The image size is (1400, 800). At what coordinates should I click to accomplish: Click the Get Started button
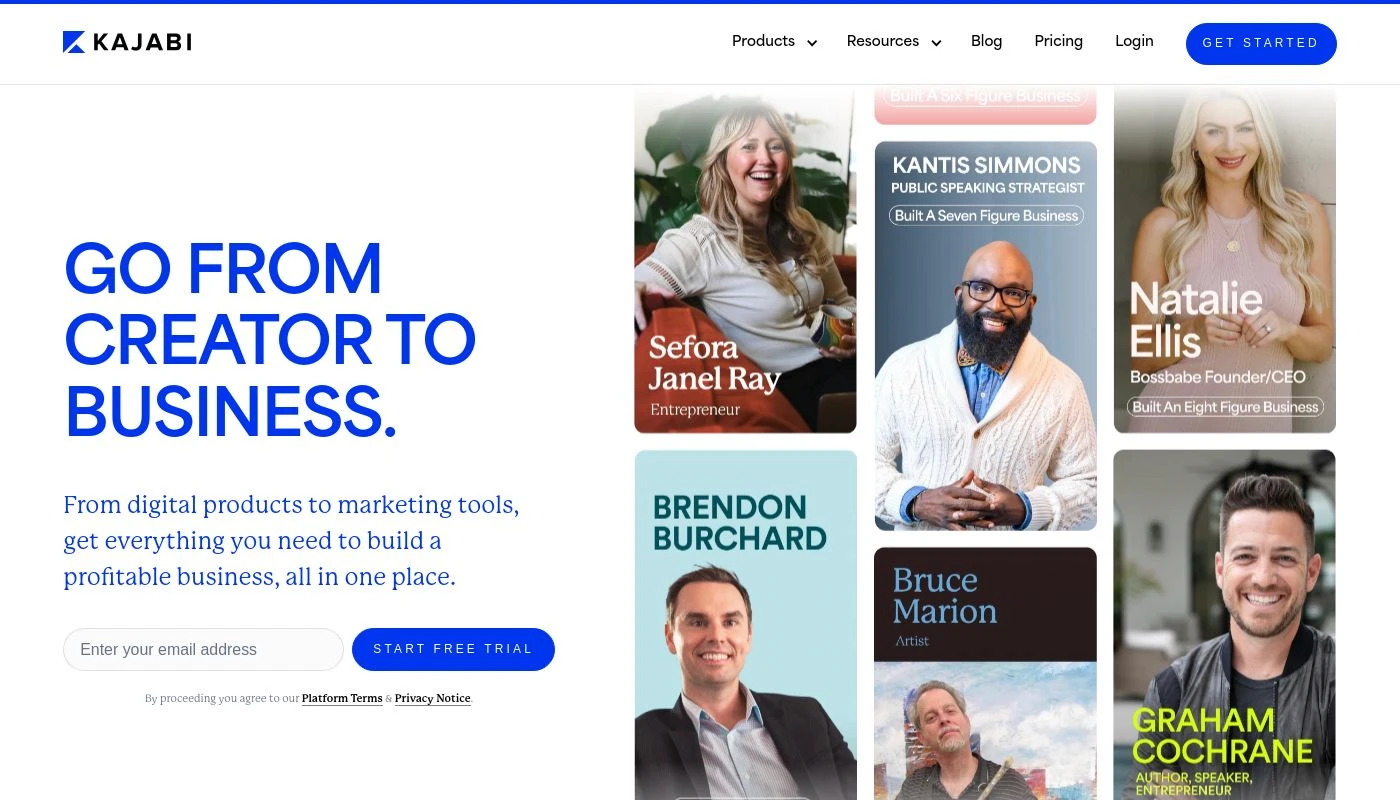click(x=1261, y=43)
